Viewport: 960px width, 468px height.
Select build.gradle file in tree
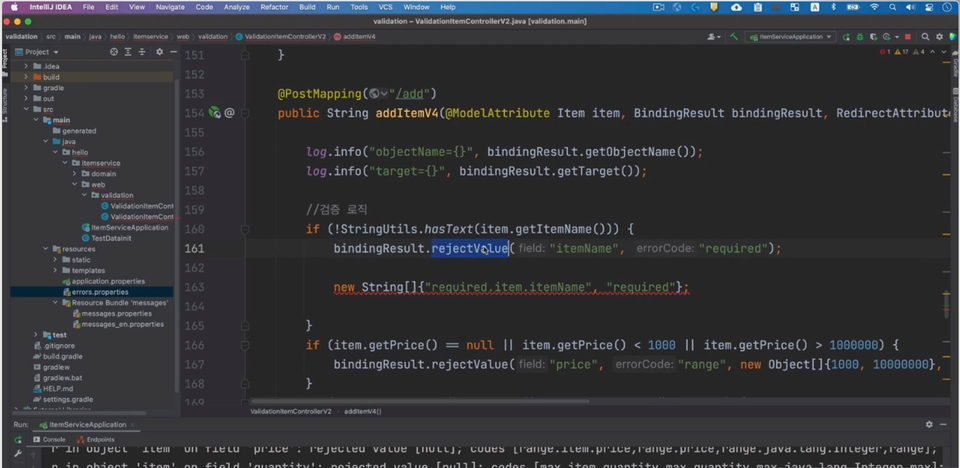tap(58, 356)
